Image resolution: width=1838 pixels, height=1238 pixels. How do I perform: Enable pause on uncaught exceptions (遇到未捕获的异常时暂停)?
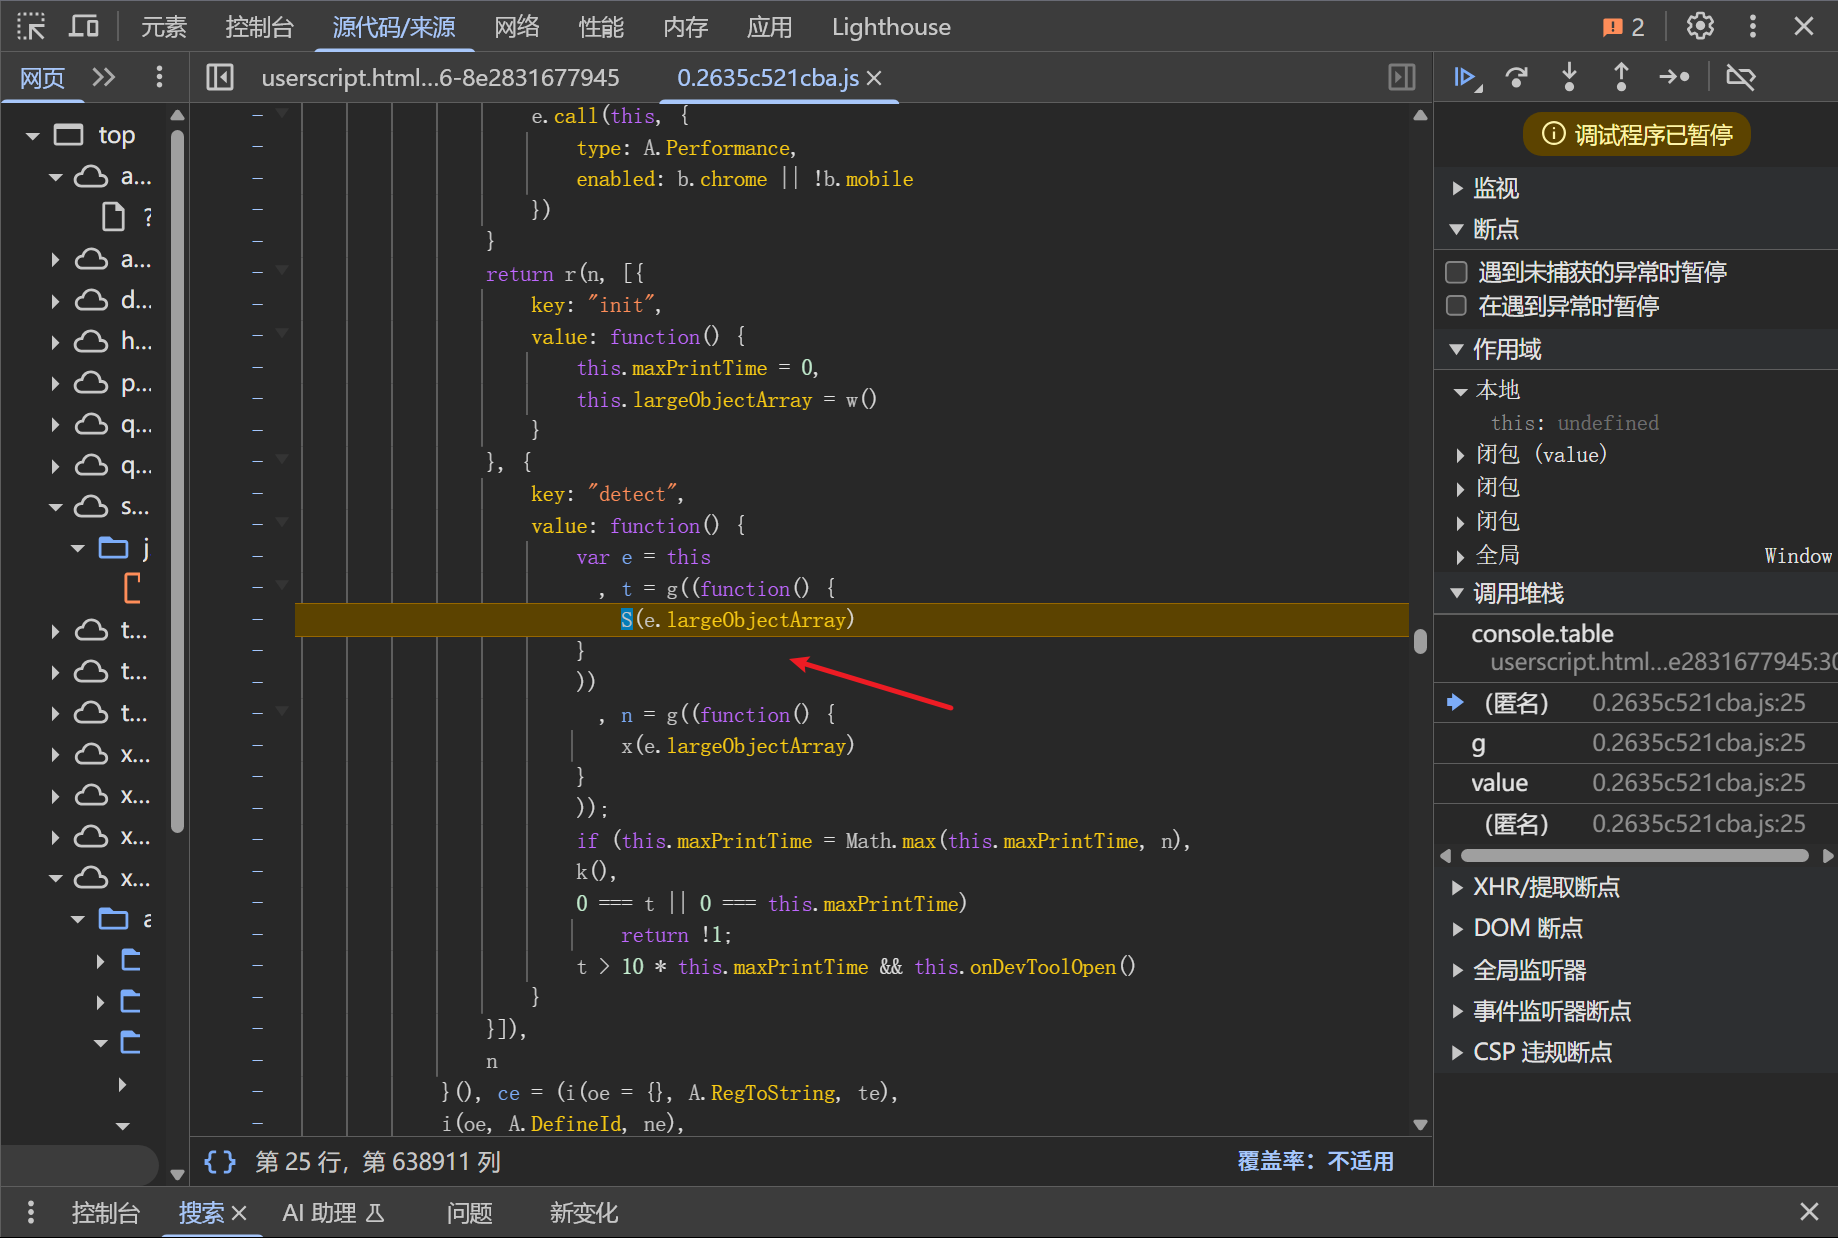(x=1457, y=272)
